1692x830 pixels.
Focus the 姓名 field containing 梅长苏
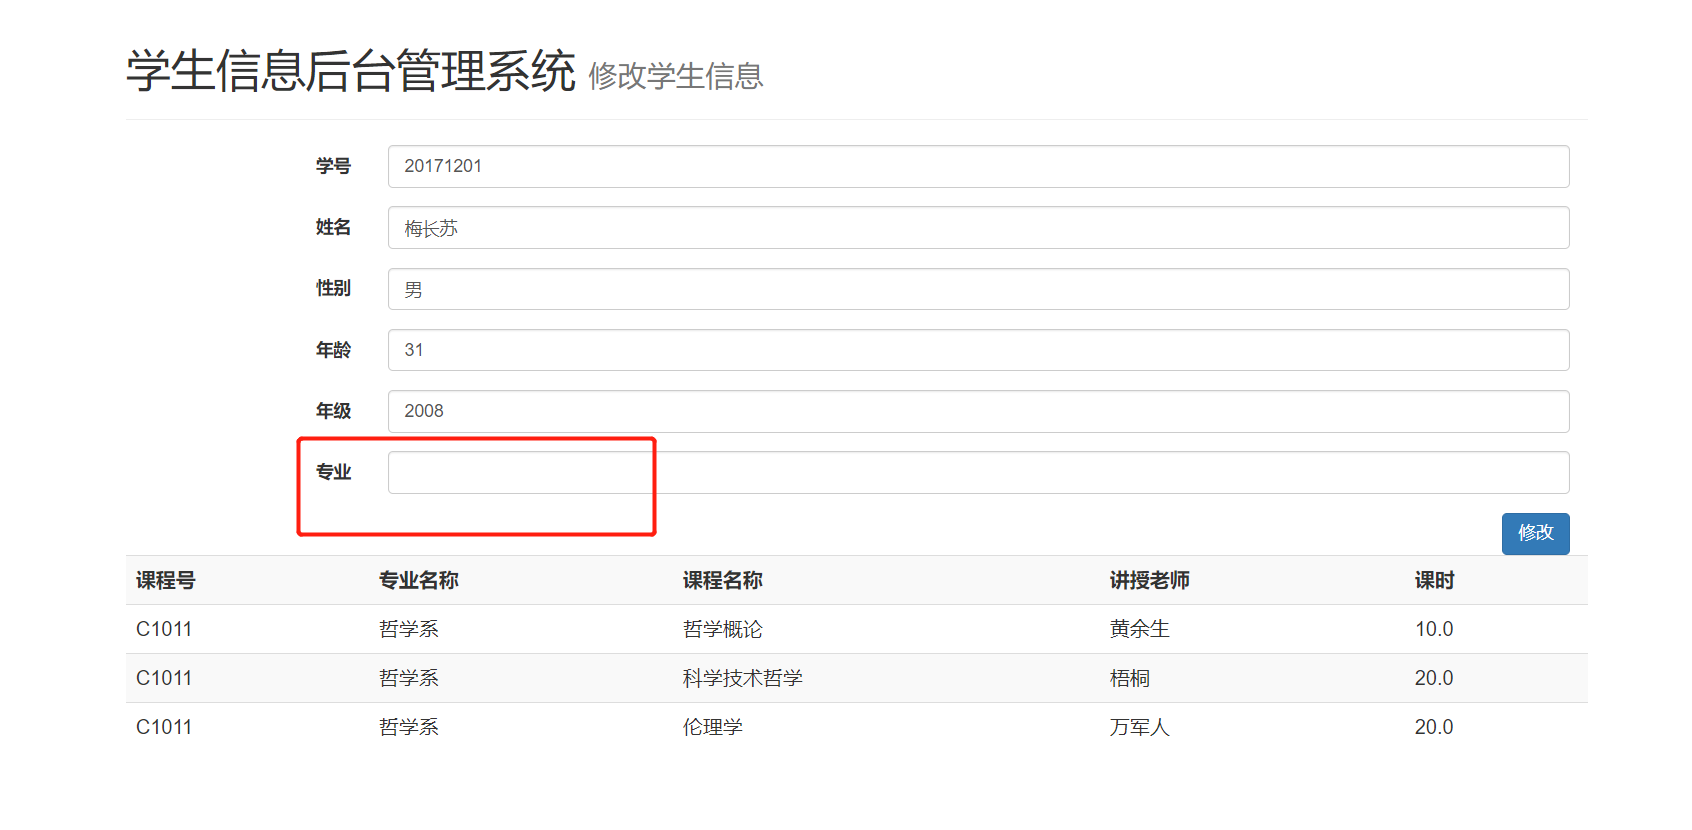(978, 228)
